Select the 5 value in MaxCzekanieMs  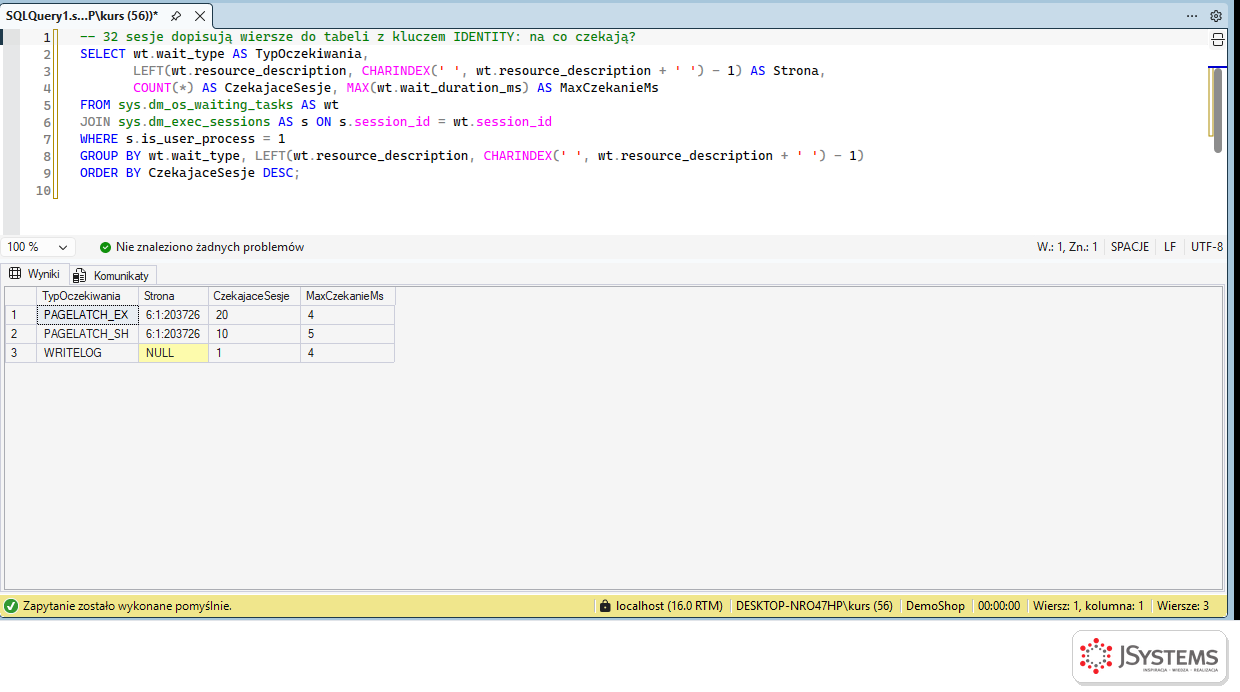pos(347,334)
